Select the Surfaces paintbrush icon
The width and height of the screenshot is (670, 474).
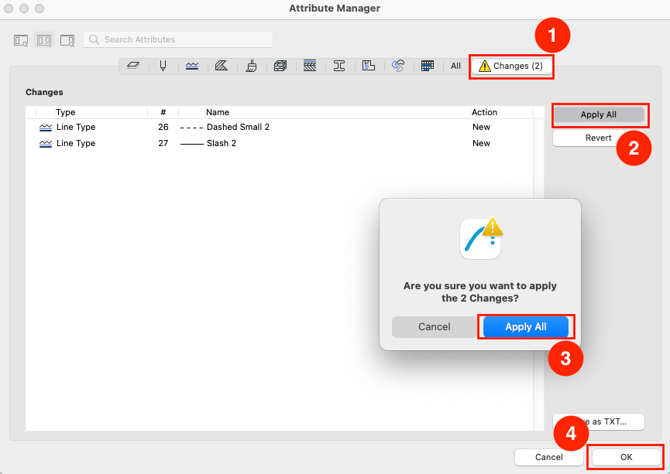251,66
